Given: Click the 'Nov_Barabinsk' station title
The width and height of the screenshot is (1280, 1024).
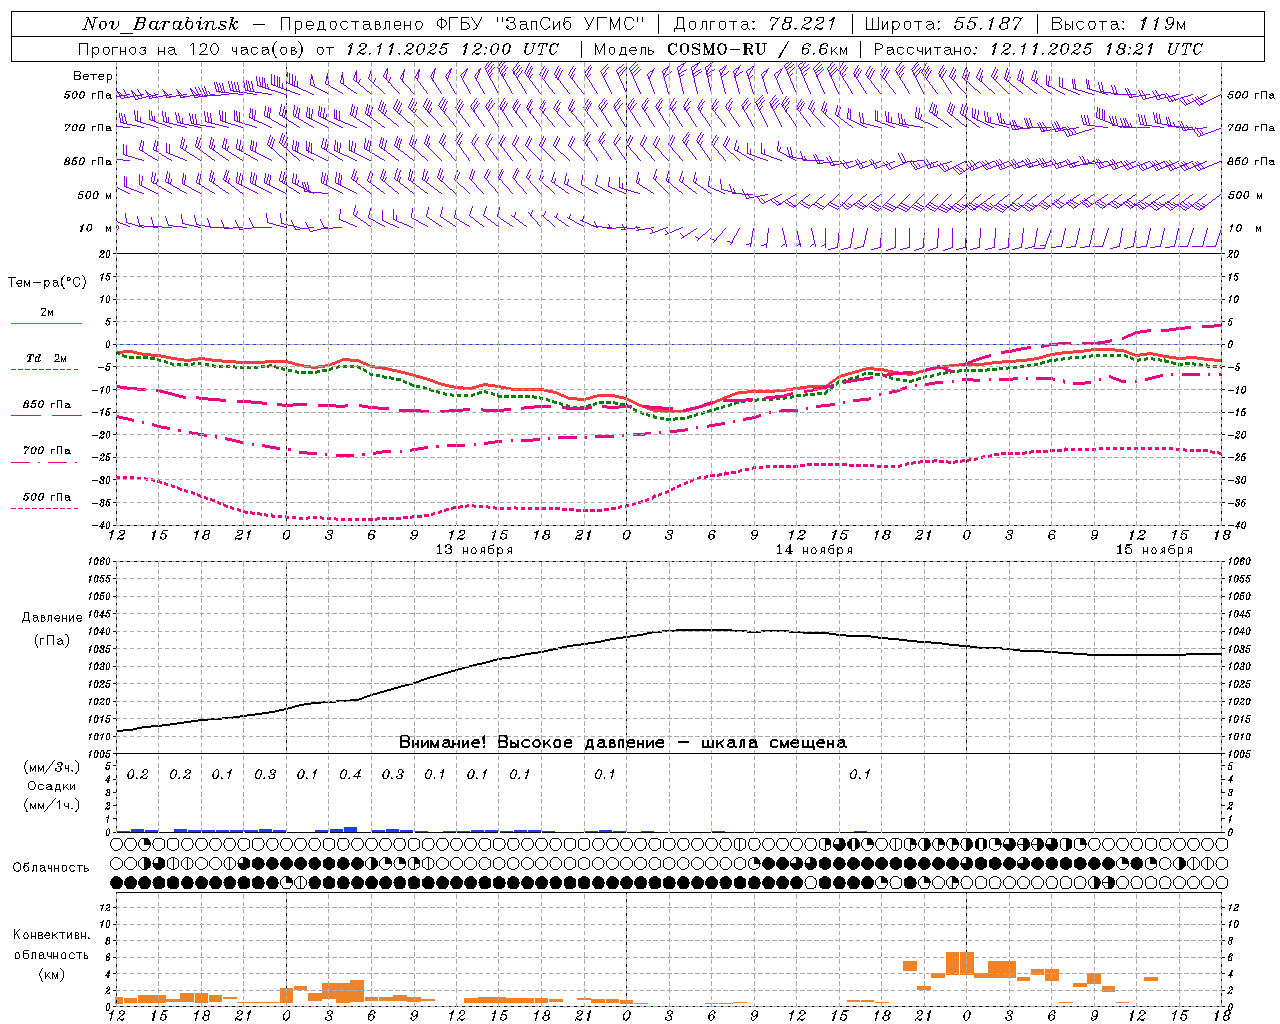Looking at the screenshot, I should pyautogui.click(x=160, y=24).
